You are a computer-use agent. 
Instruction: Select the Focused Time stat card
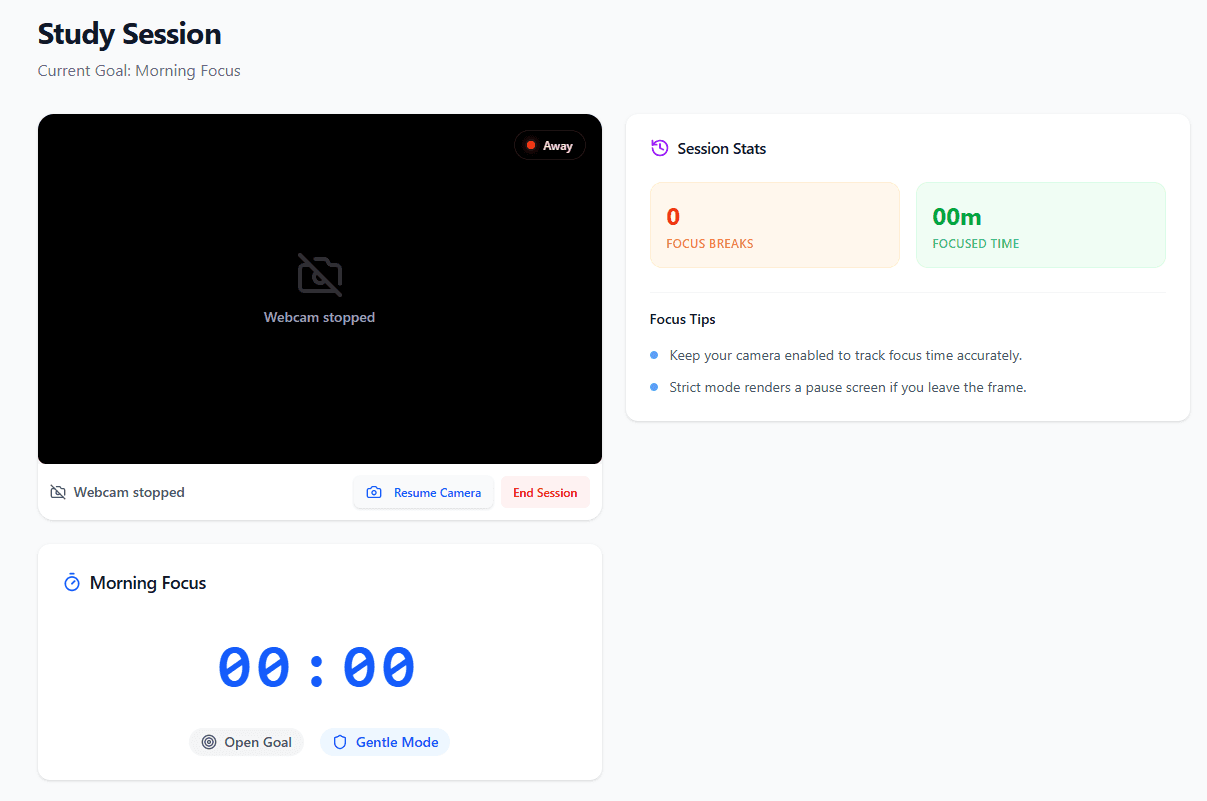tap(1040, 224)
